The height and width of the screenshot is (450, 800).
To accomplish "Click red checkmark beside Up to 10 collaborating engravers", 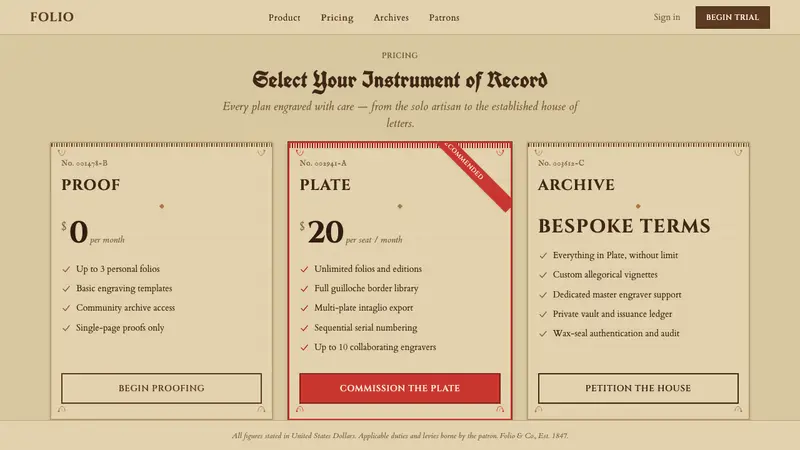I will click(x=304, y=347).
